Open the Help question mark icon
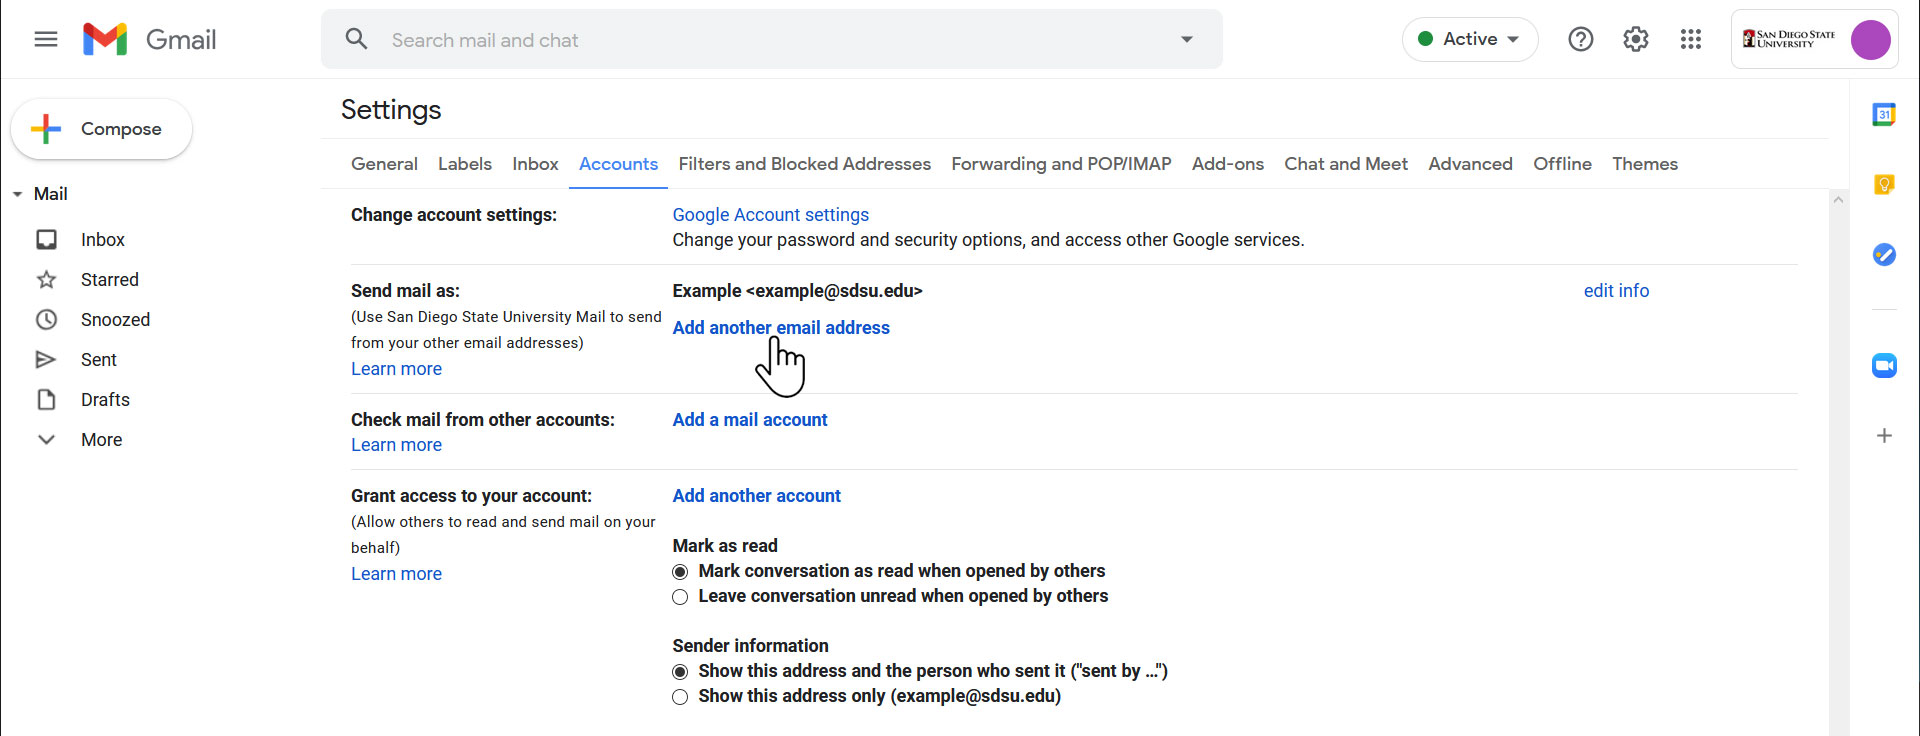 click(1580, 39)
